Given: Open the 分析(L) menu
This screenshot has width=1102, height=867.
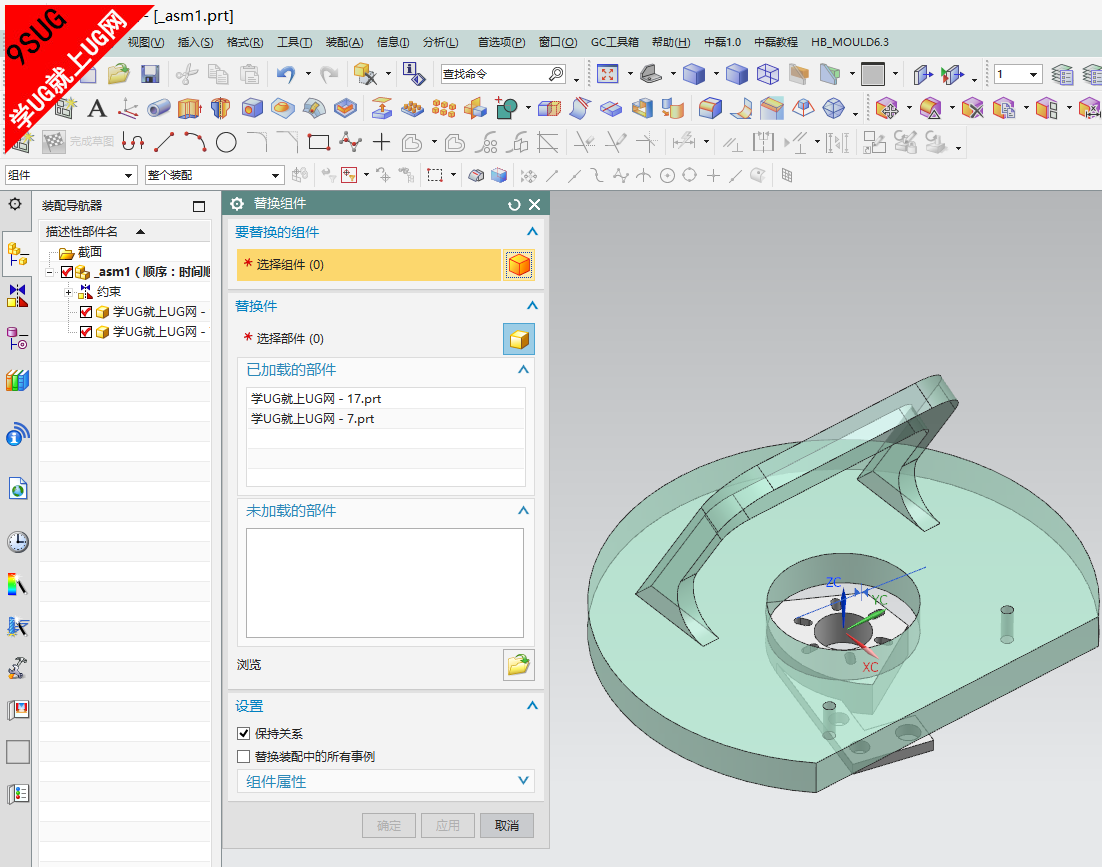Looking at the screenshot, I should (441, 42).
